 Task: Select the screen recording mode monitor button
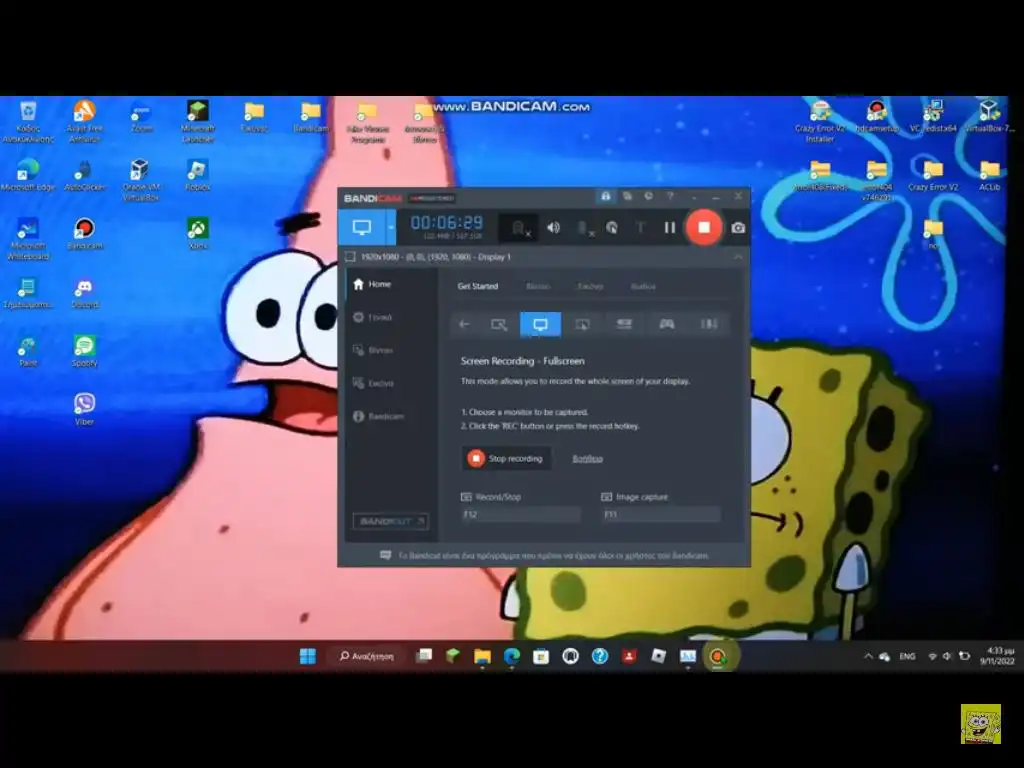[362, 227]
